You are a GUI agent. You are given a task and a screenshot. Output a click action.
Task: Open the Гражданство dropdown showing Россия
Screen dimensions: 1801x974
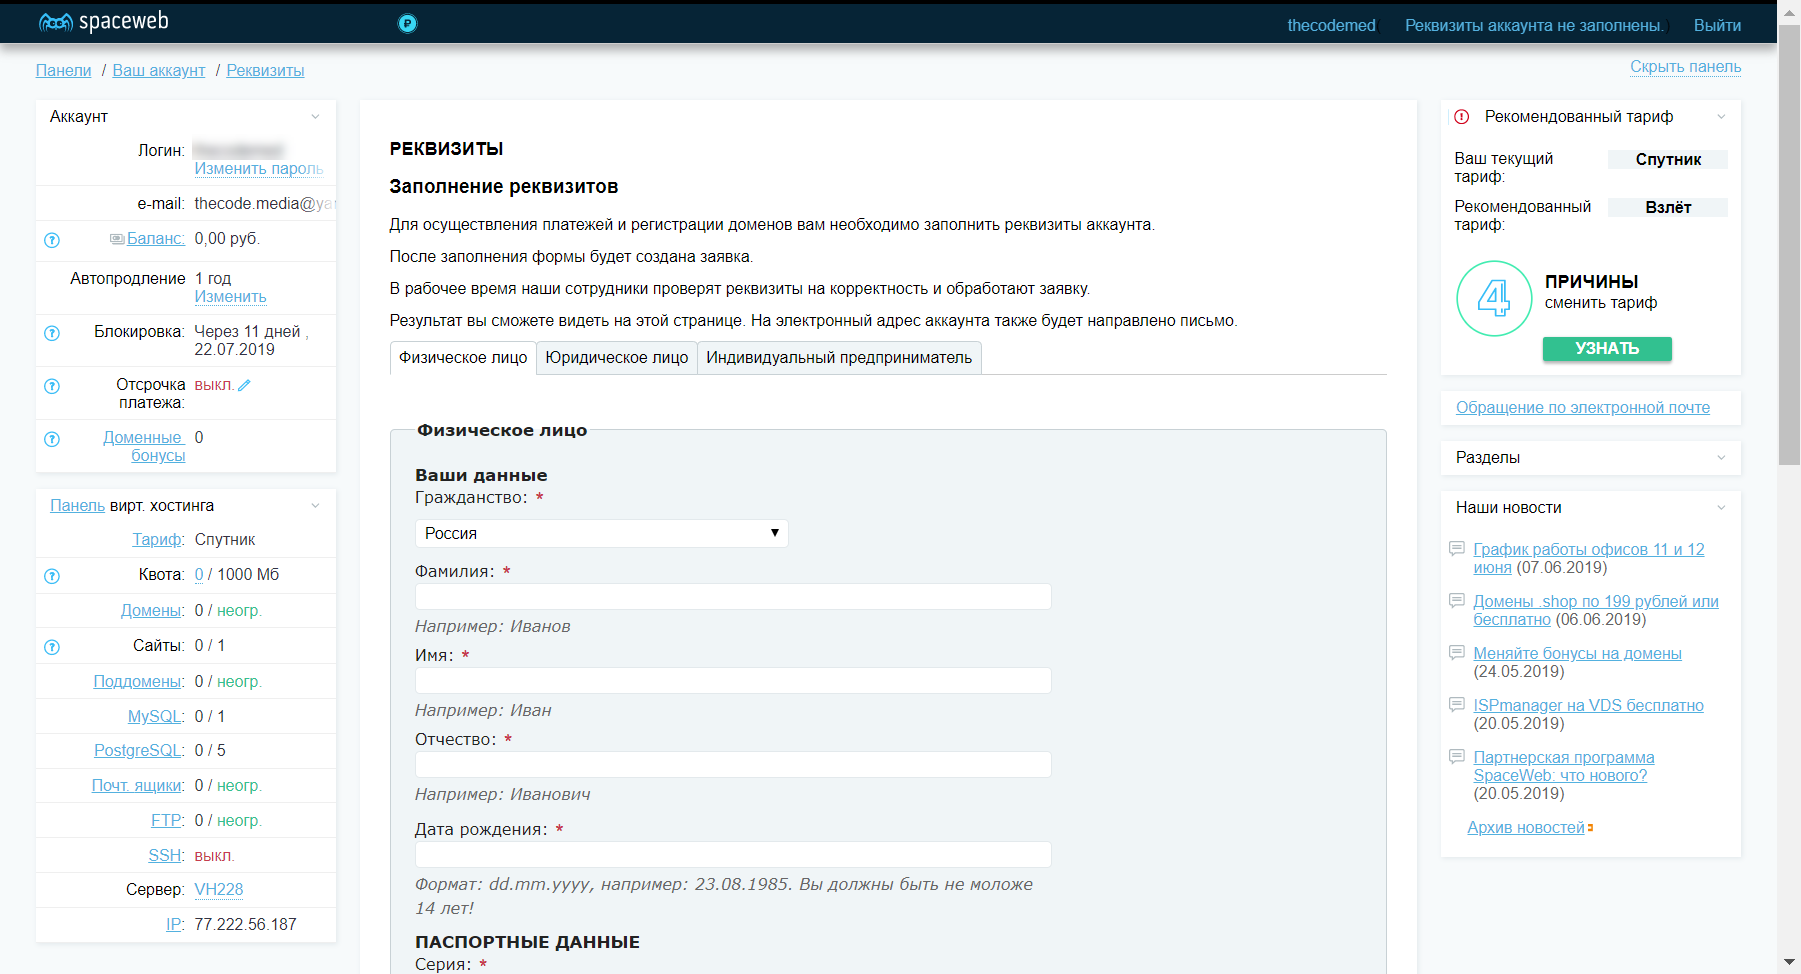click(601, 533)
